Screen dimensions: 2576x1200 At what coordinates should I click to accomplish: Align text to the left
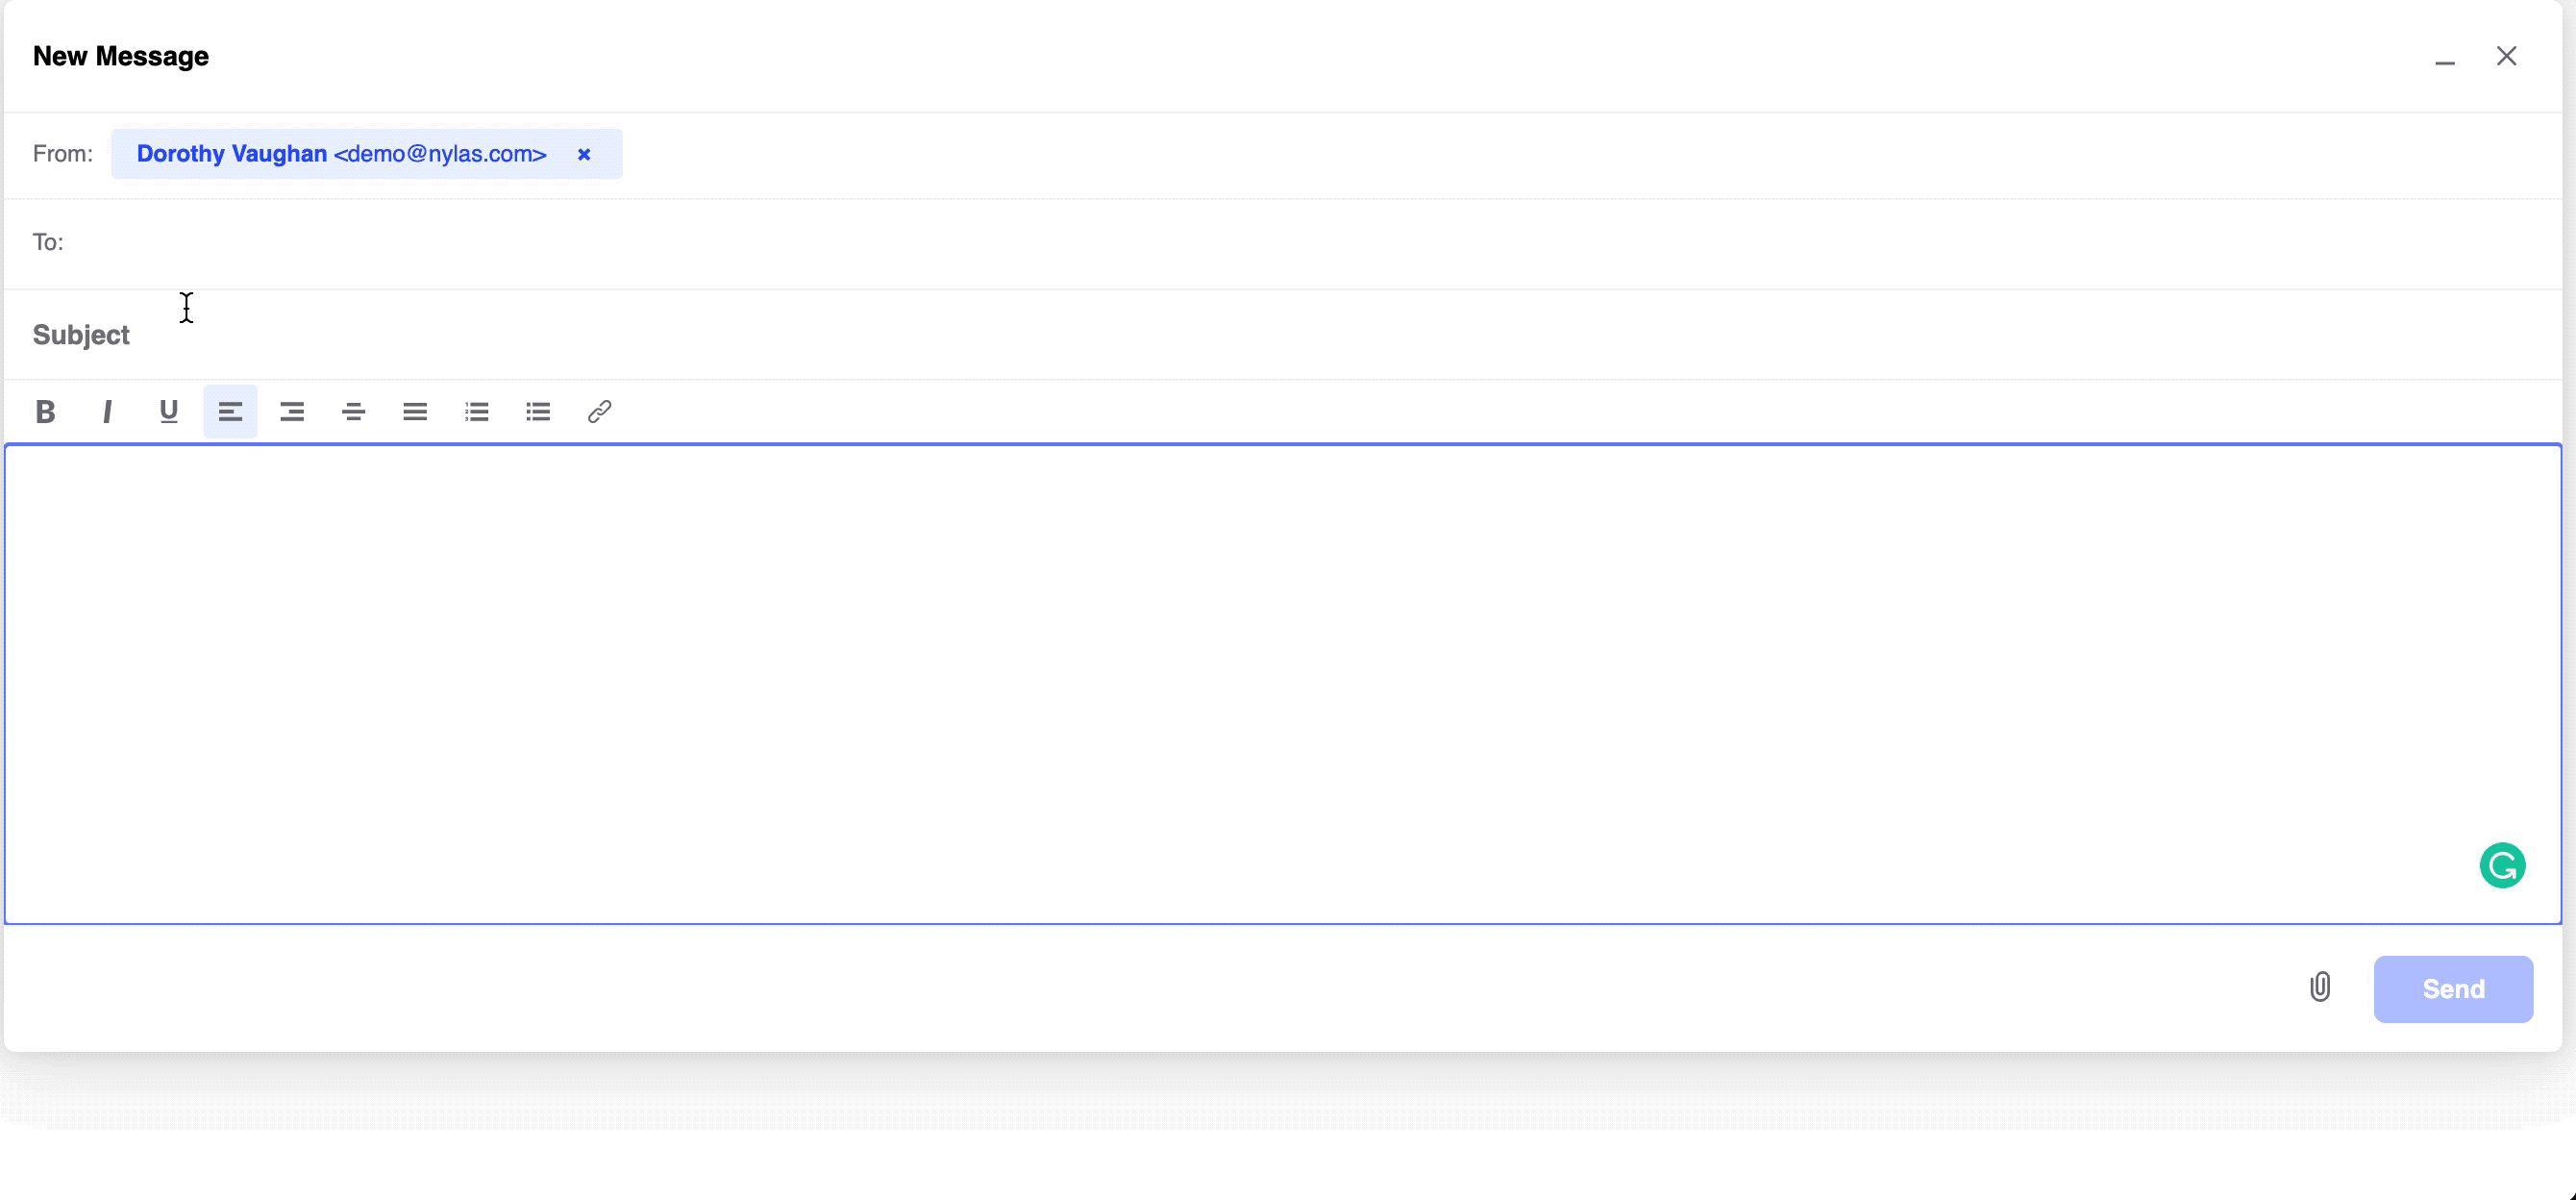(230, 411)
